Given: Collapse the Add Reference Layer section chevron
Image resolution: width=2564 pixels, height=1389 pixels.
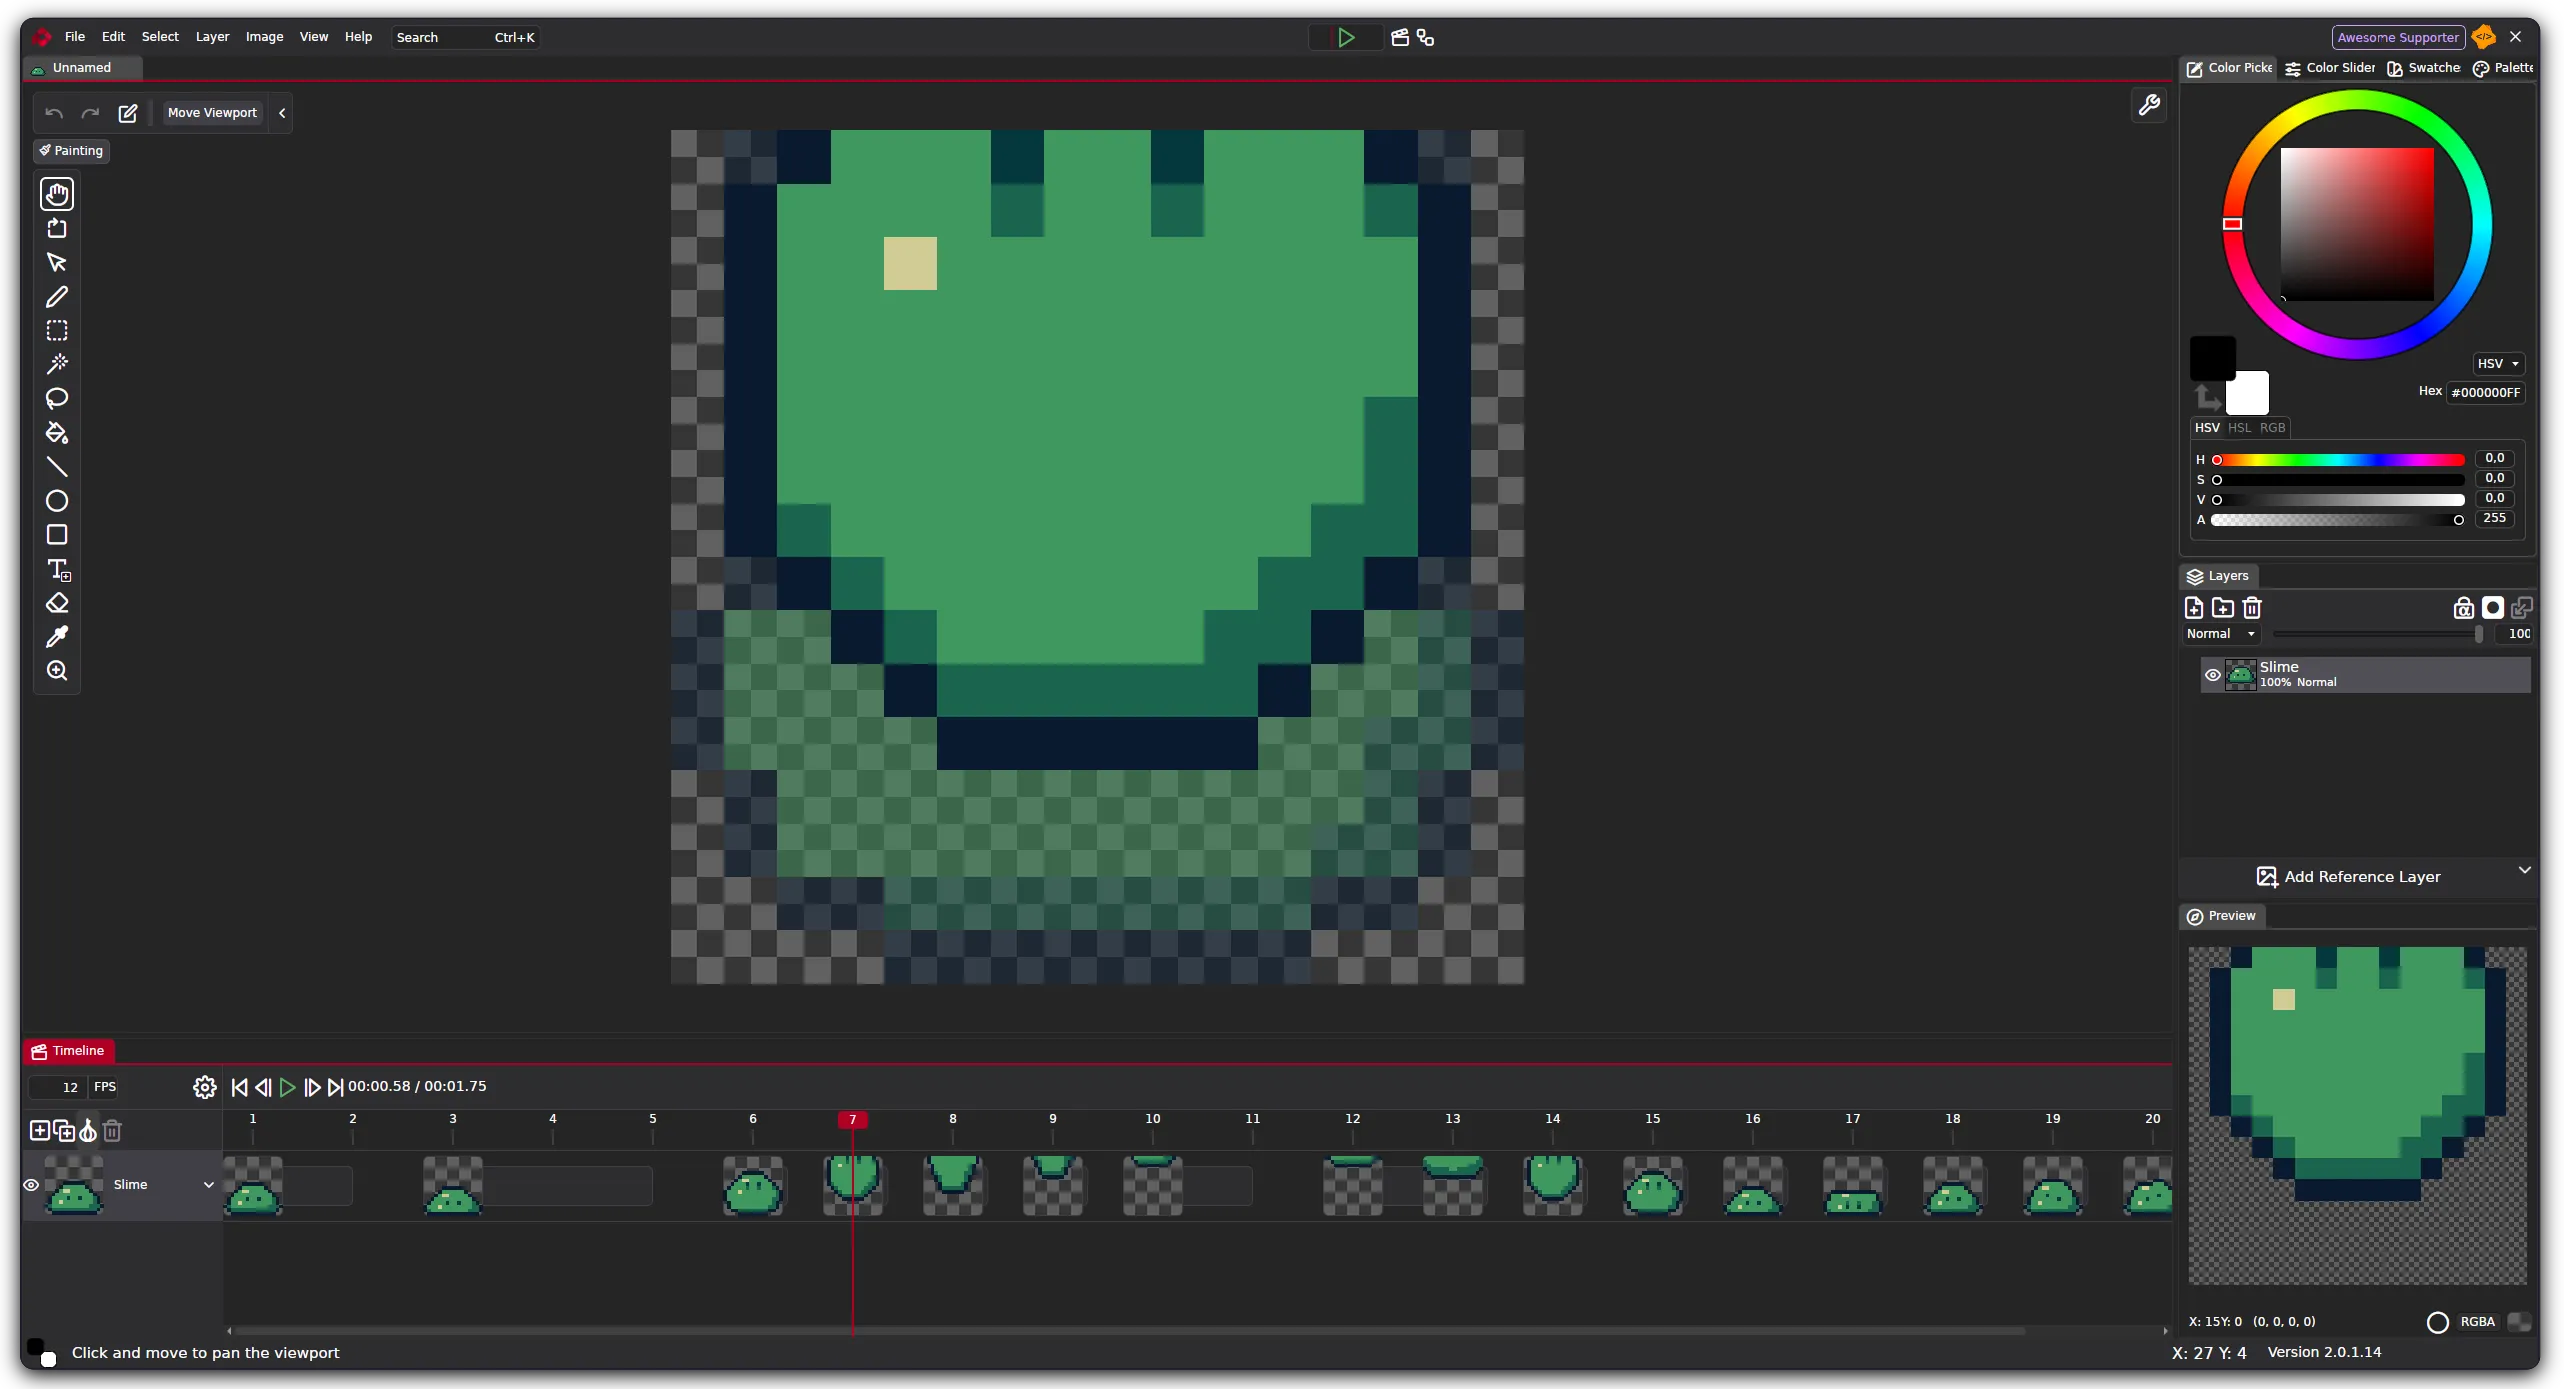Looking at the screenshot, I should point(2525,870).
